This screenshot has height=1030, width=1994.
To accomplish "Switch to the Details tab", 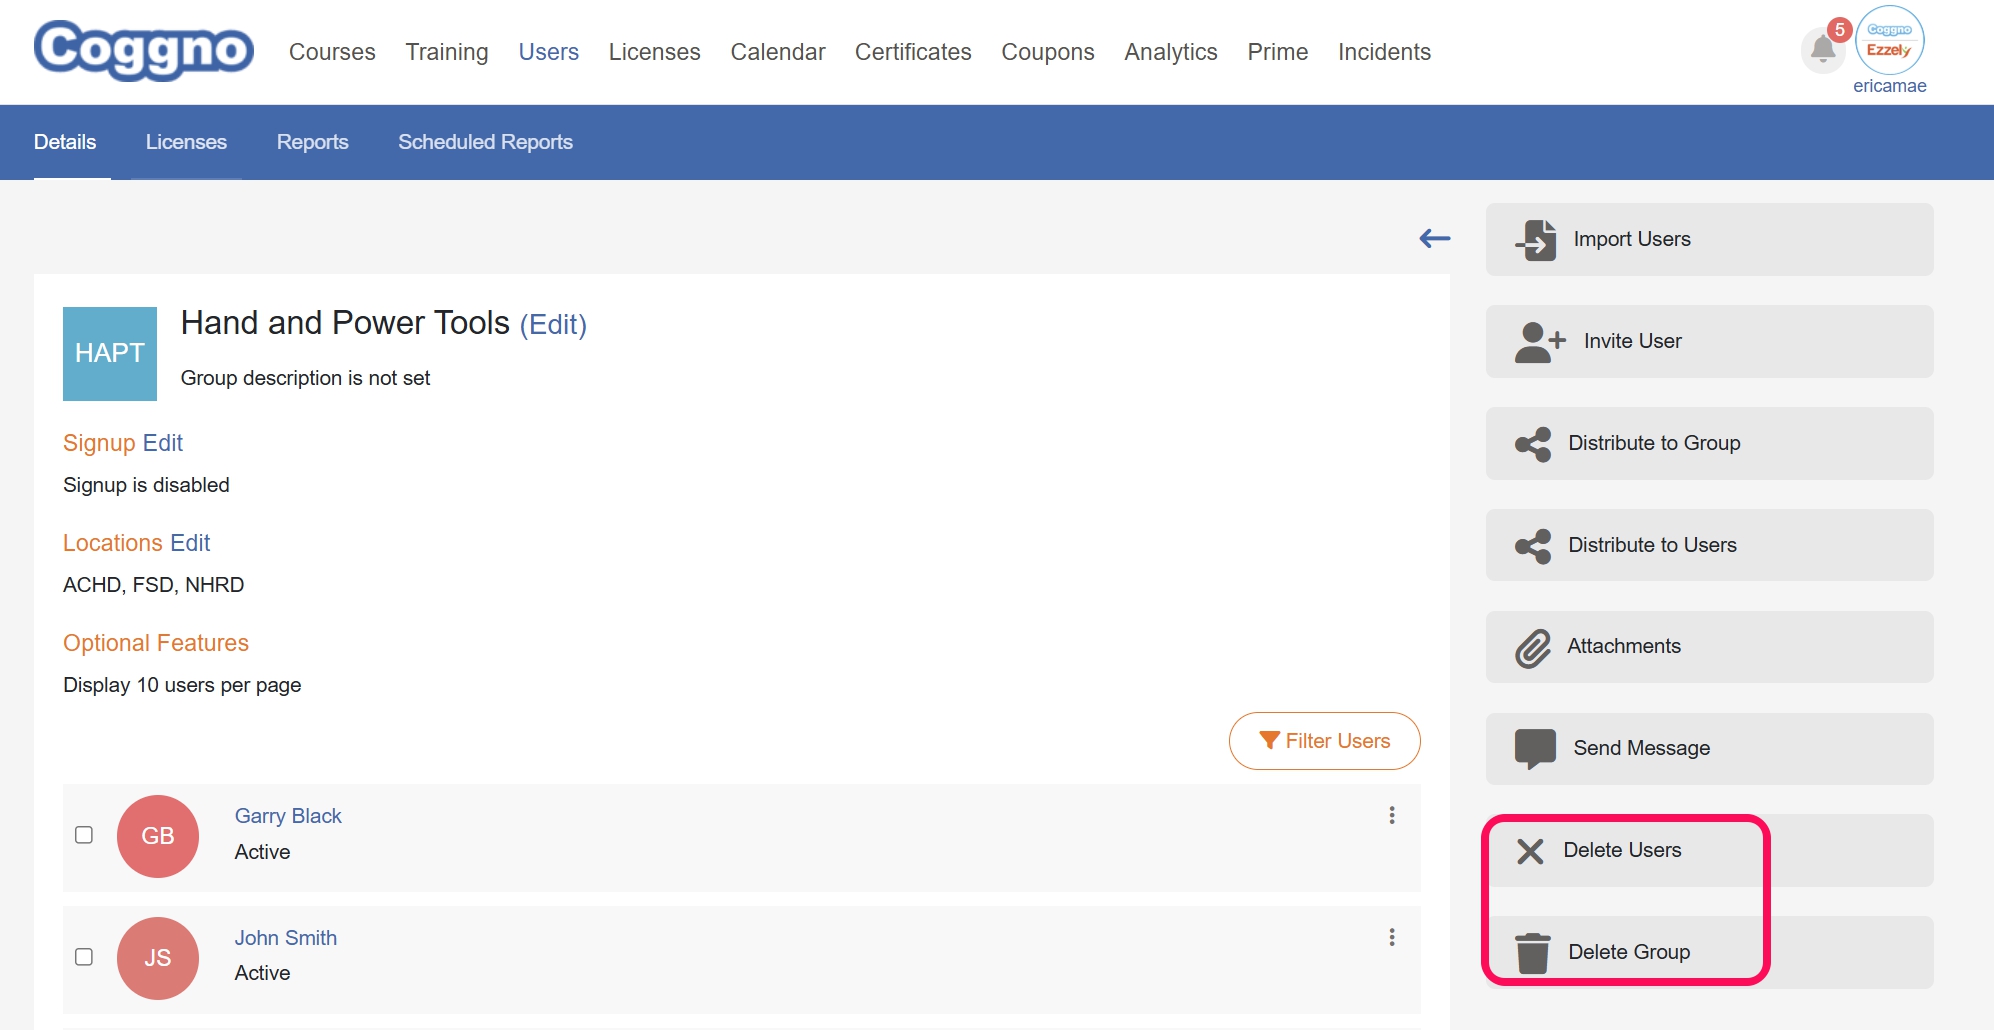I will click(x=65, y=142).
